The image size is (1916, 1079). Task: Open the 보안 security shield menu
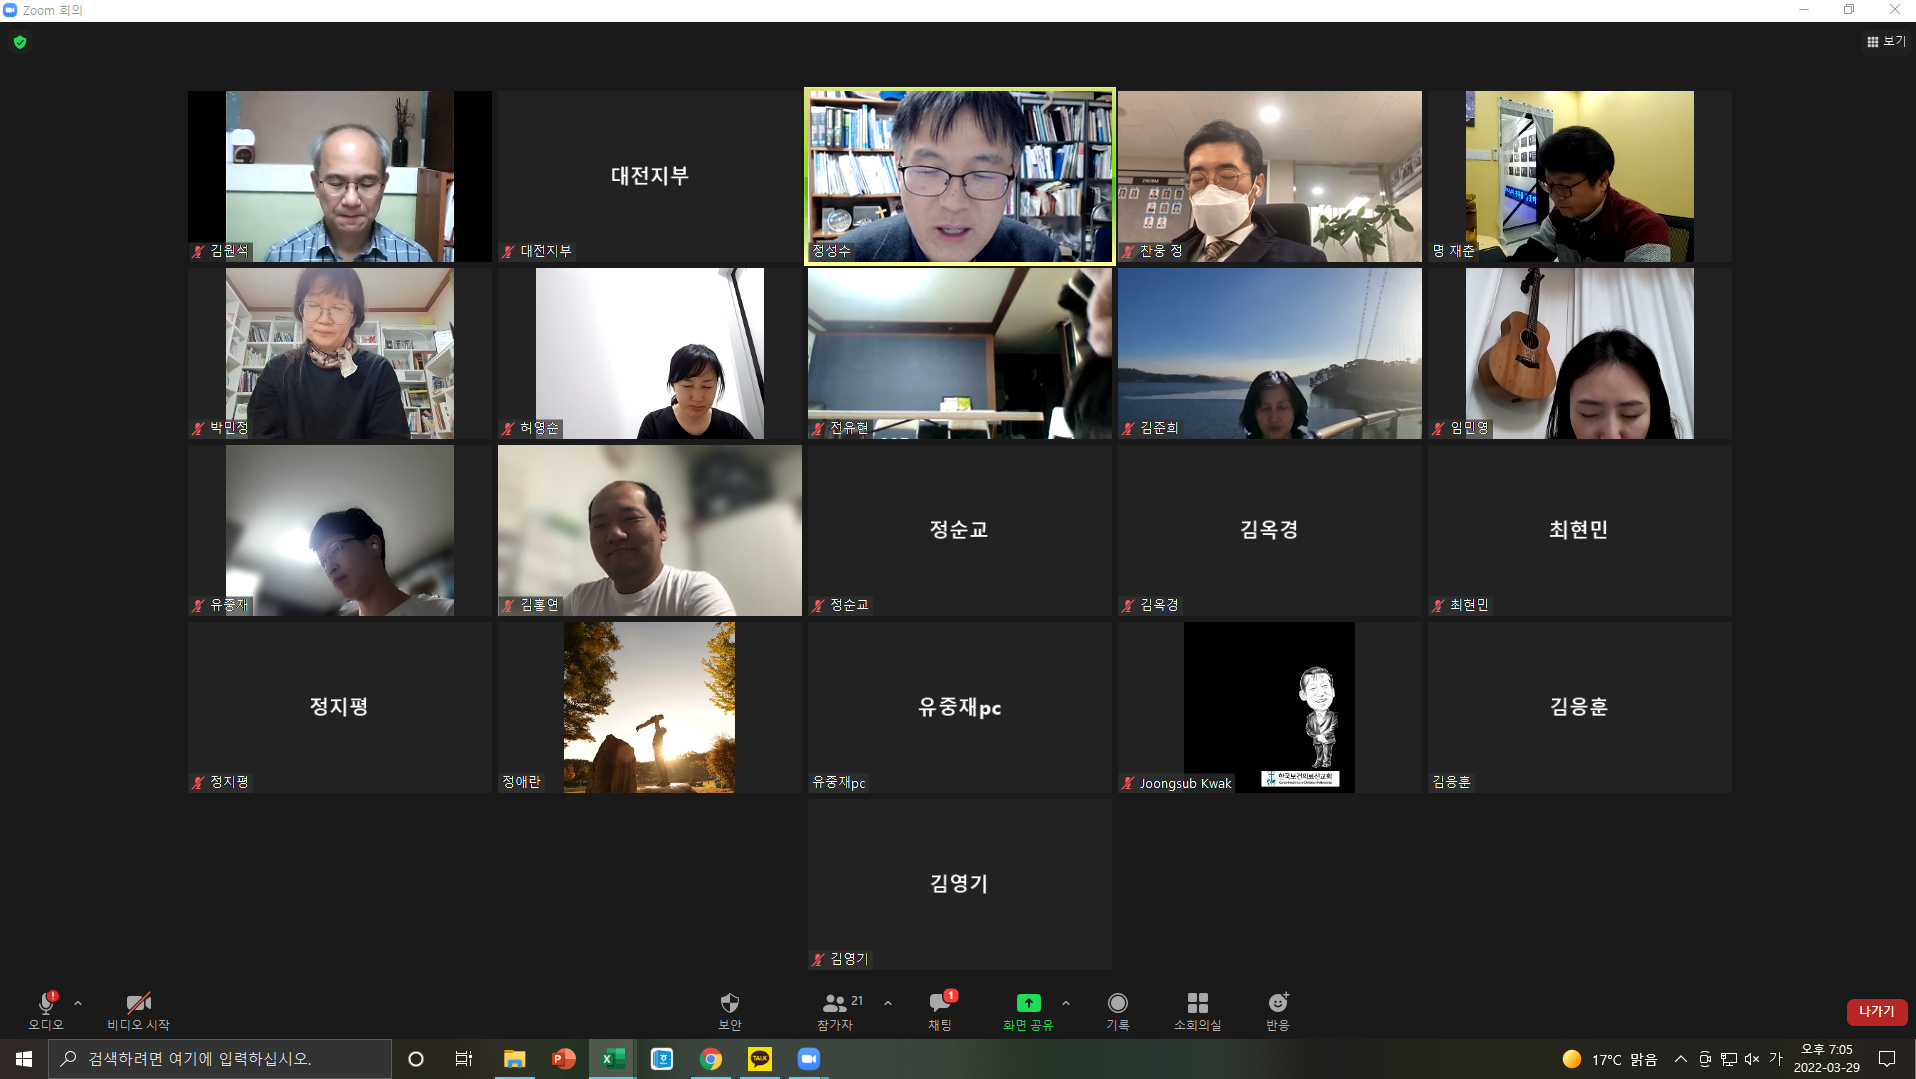pyautogui.click(x=730, y=1011)
